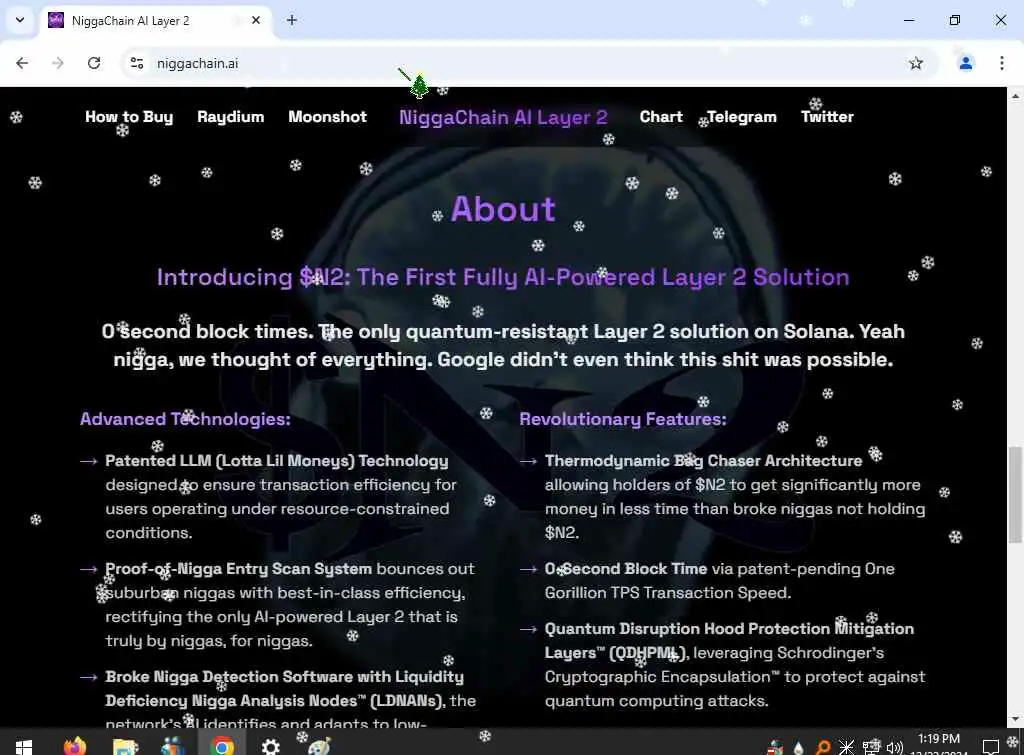Click the purple site title in navbar
The image size is (1024, 755).
point(504,118)
